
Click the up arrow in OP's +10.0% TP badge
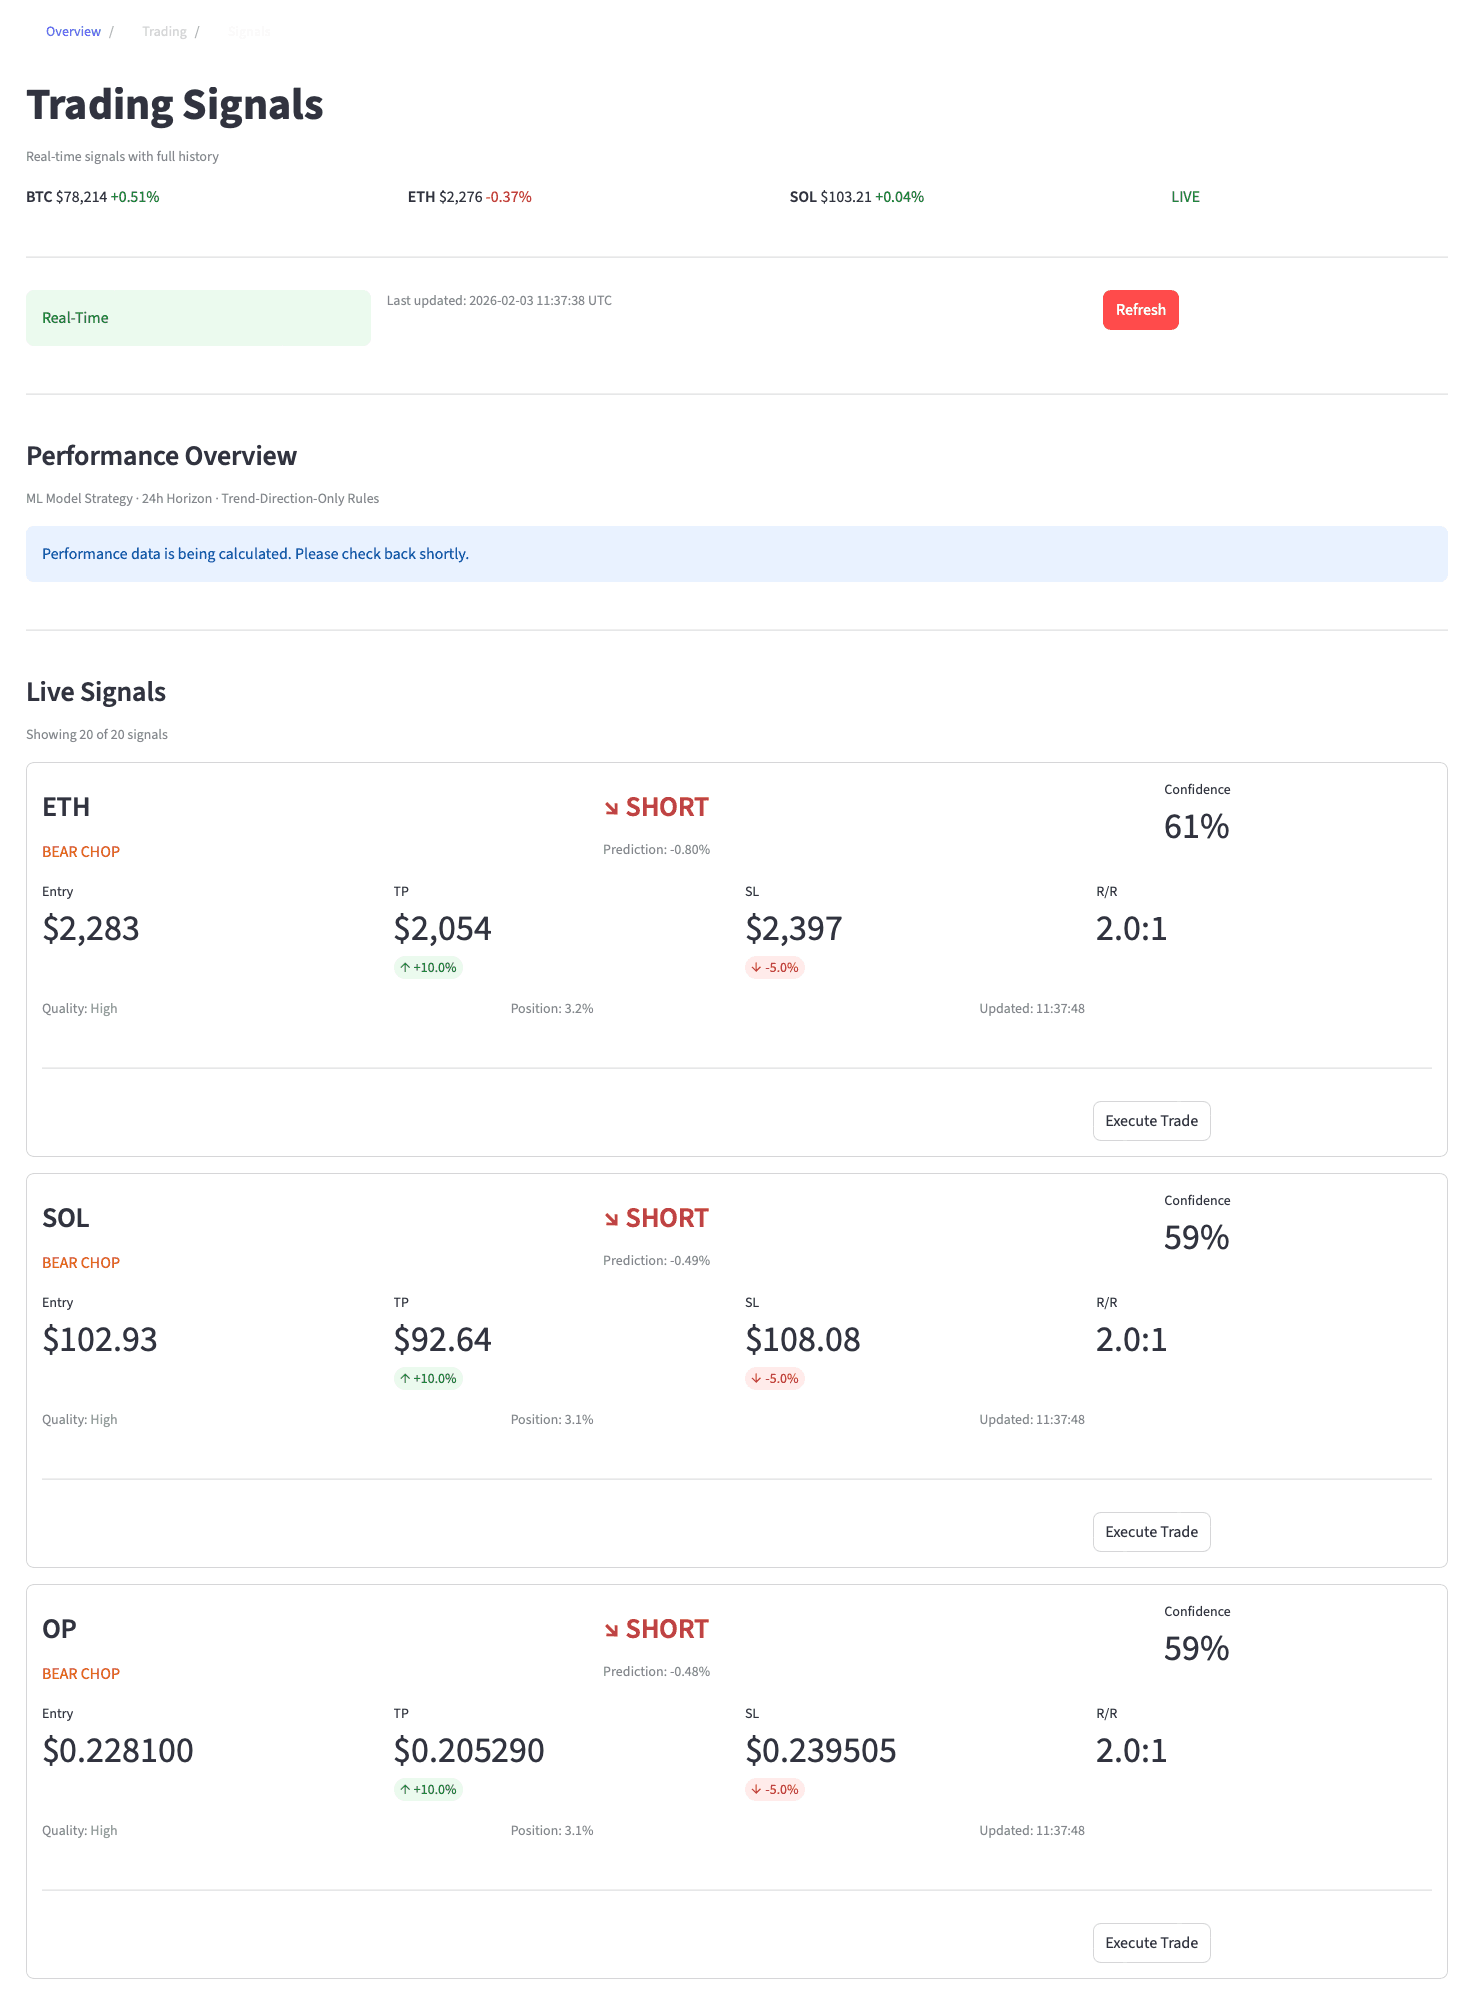(x=405, y=1790)
